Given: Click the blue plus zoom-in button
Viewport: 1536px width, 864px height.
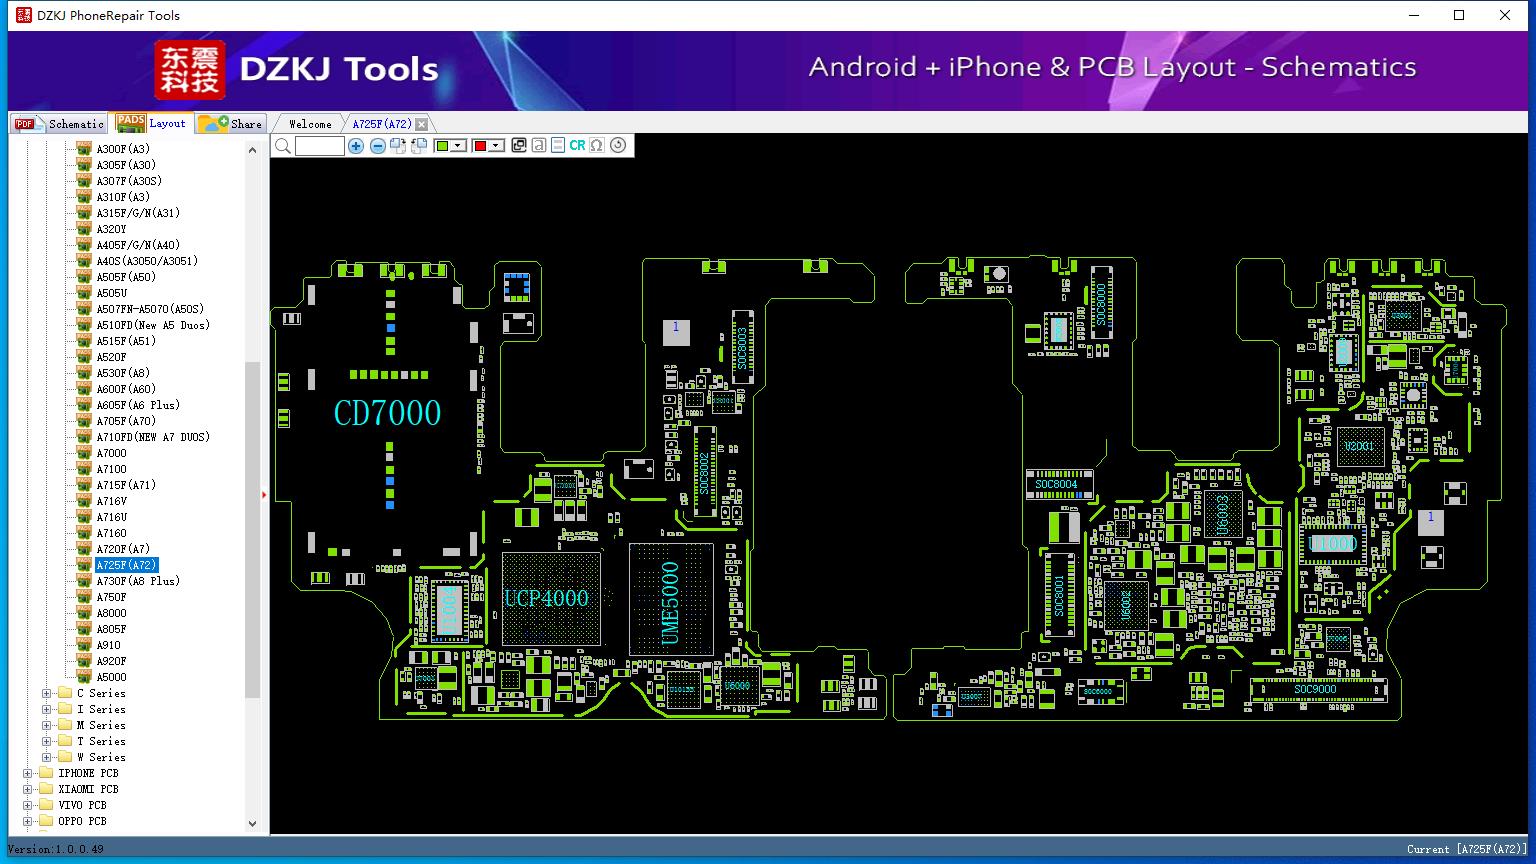Looking at the screenshot, I should coord(356,146).
